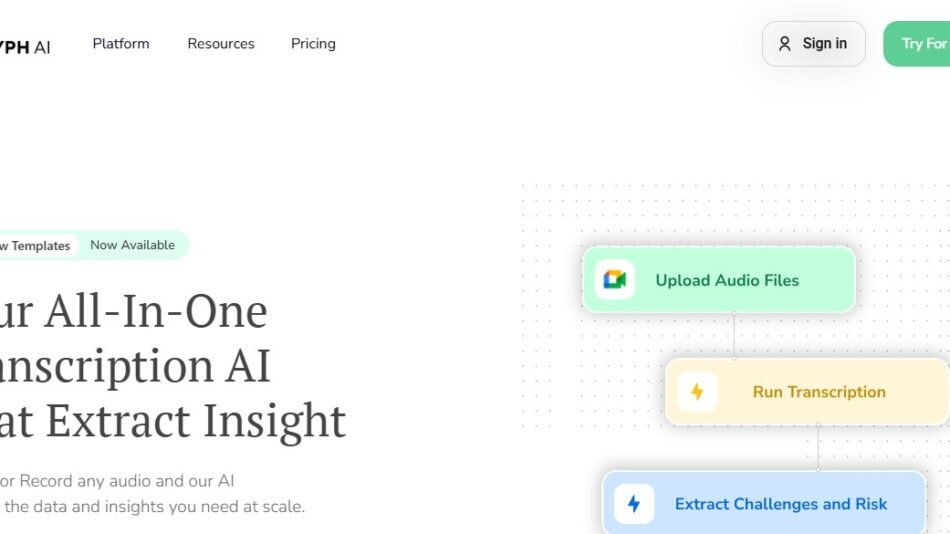This screenshot has height=534, width=950.
Task: Click the Google Meet icon on upload card
Action: [x=614, y=280]
